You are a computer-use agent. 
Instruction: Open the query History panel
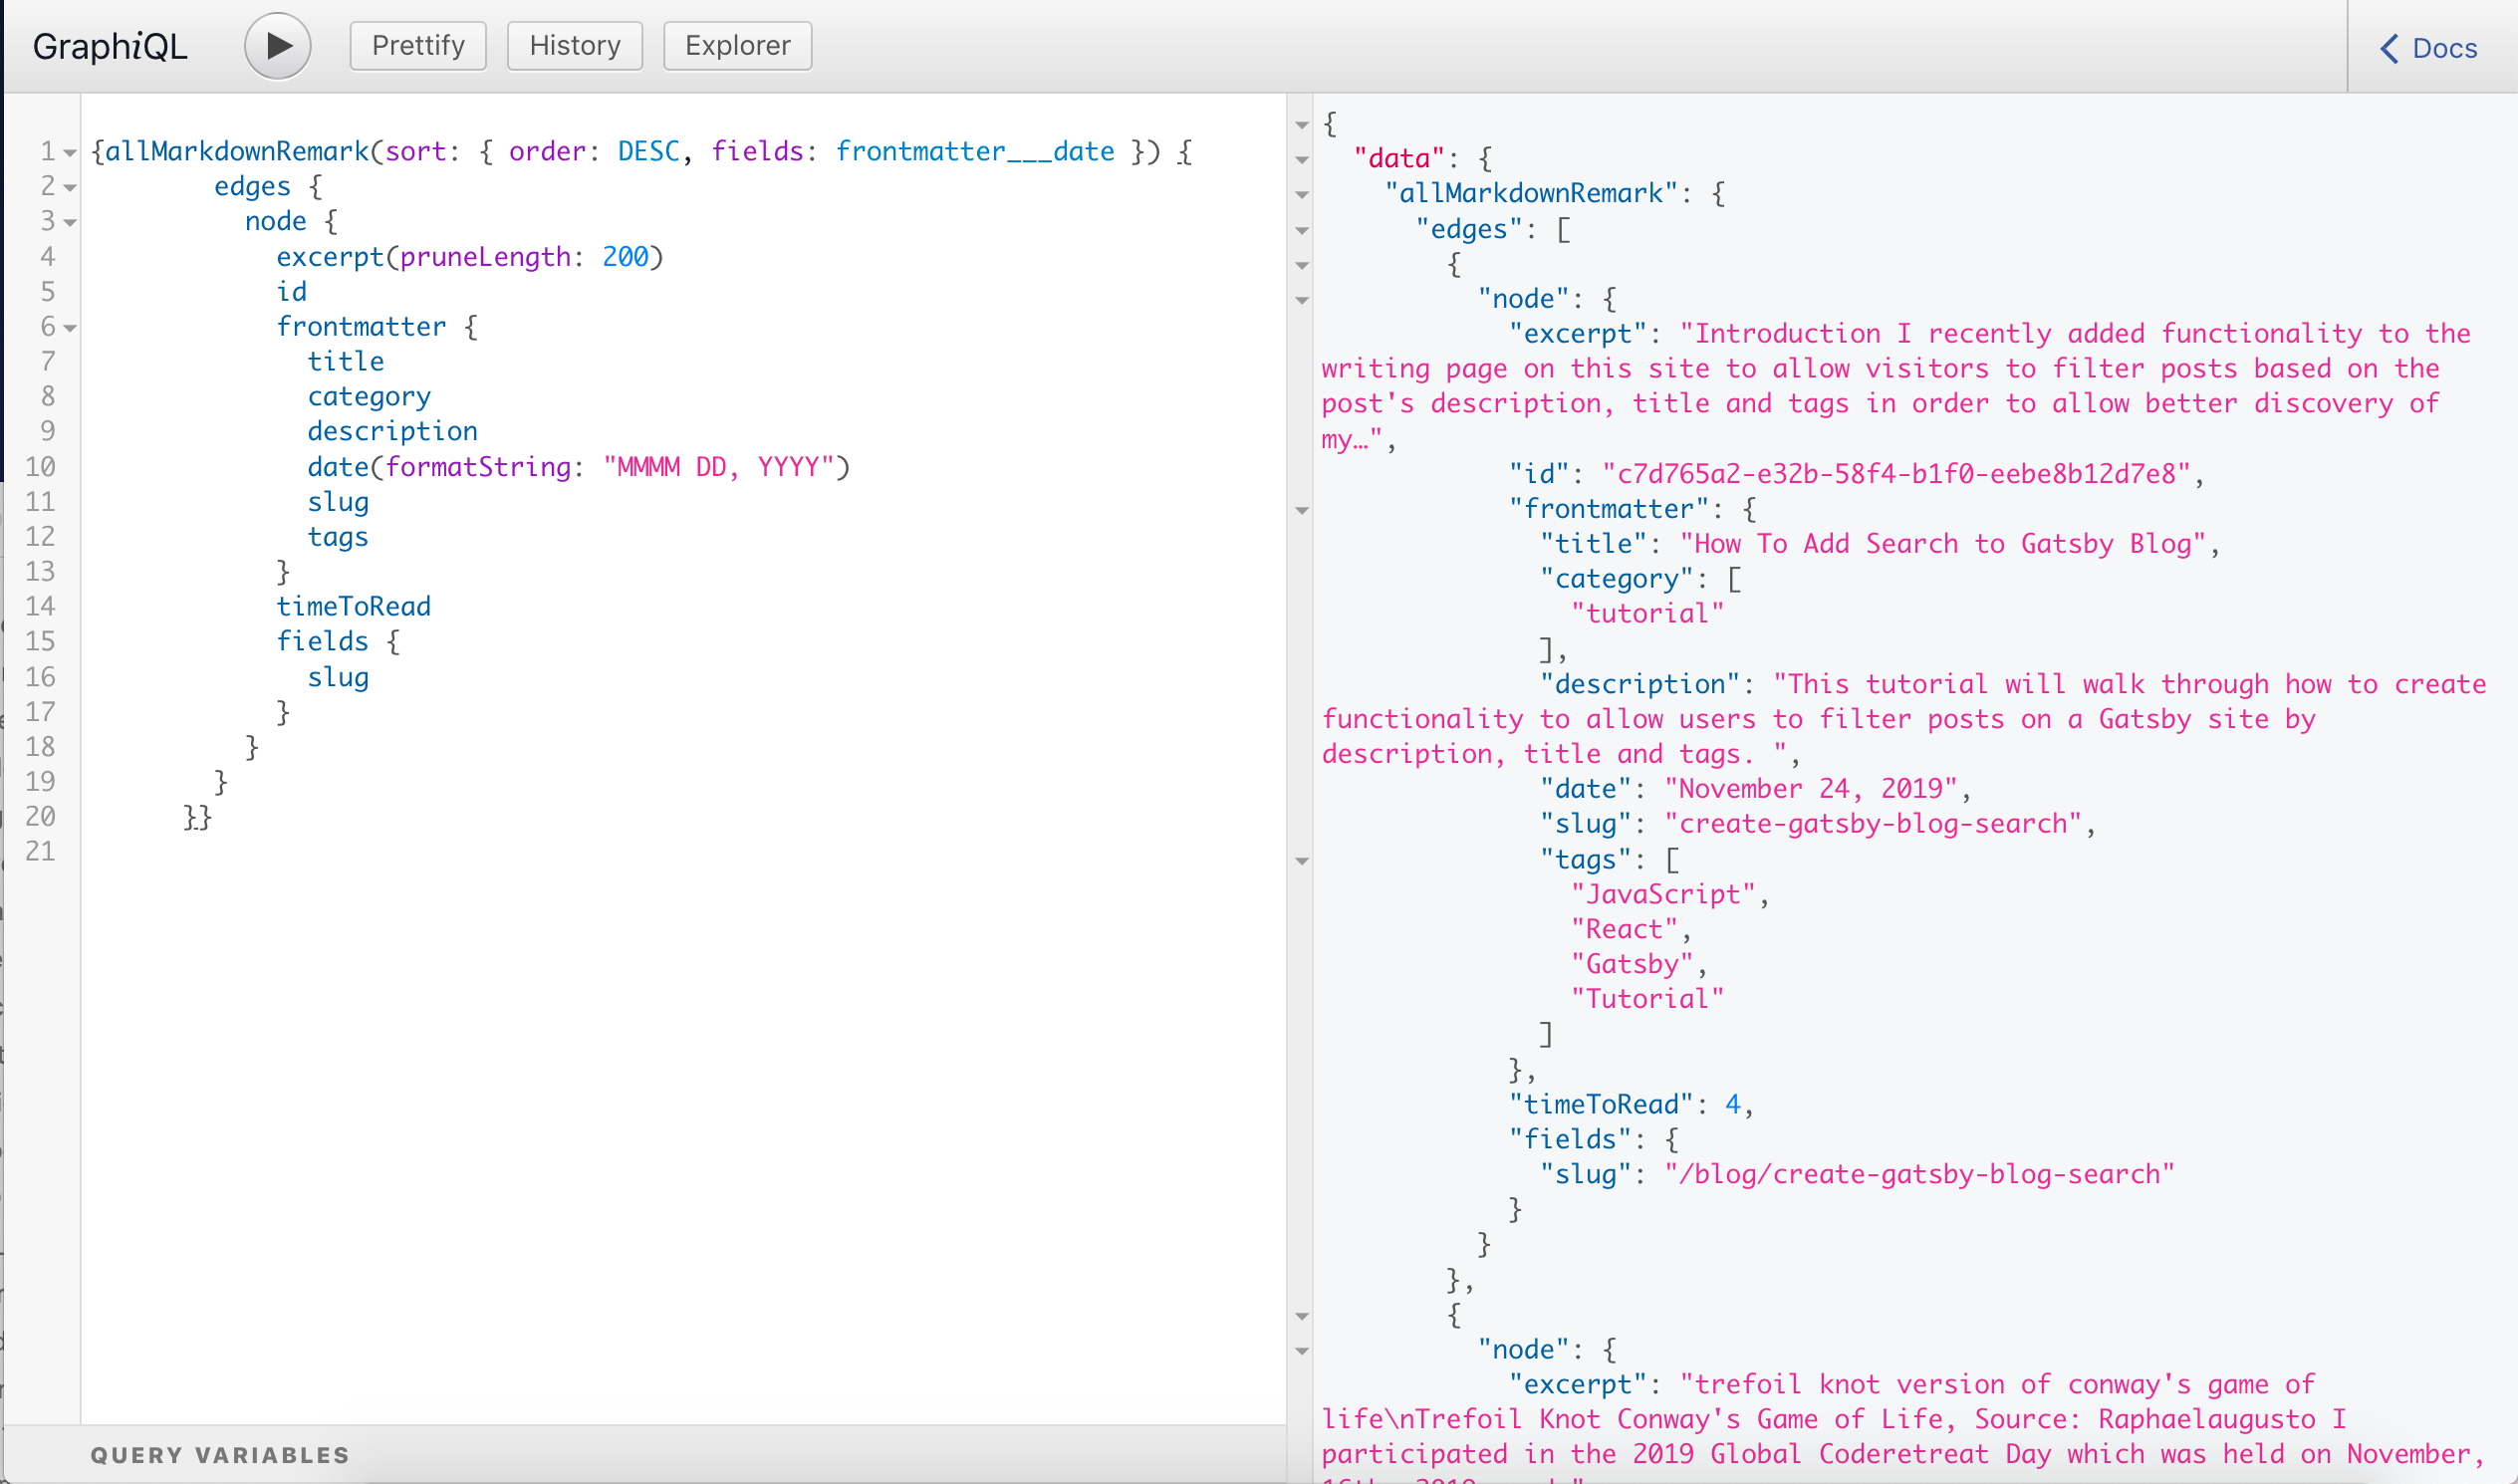coord(574,45)
